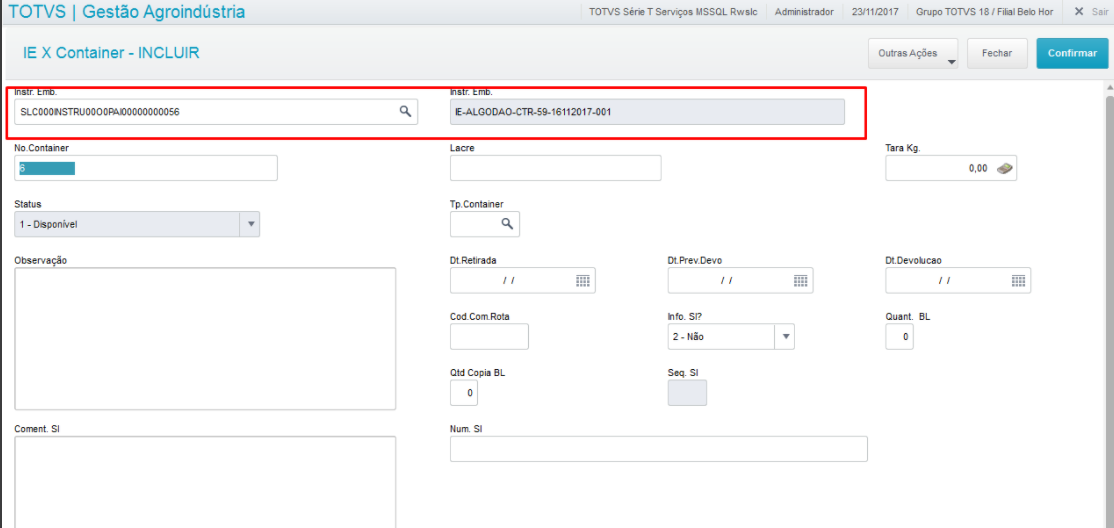This screenshot has height=528, width=1114.
Task: Open the Dt.Devolucao calendar picker
Action: coord(1019,281)
